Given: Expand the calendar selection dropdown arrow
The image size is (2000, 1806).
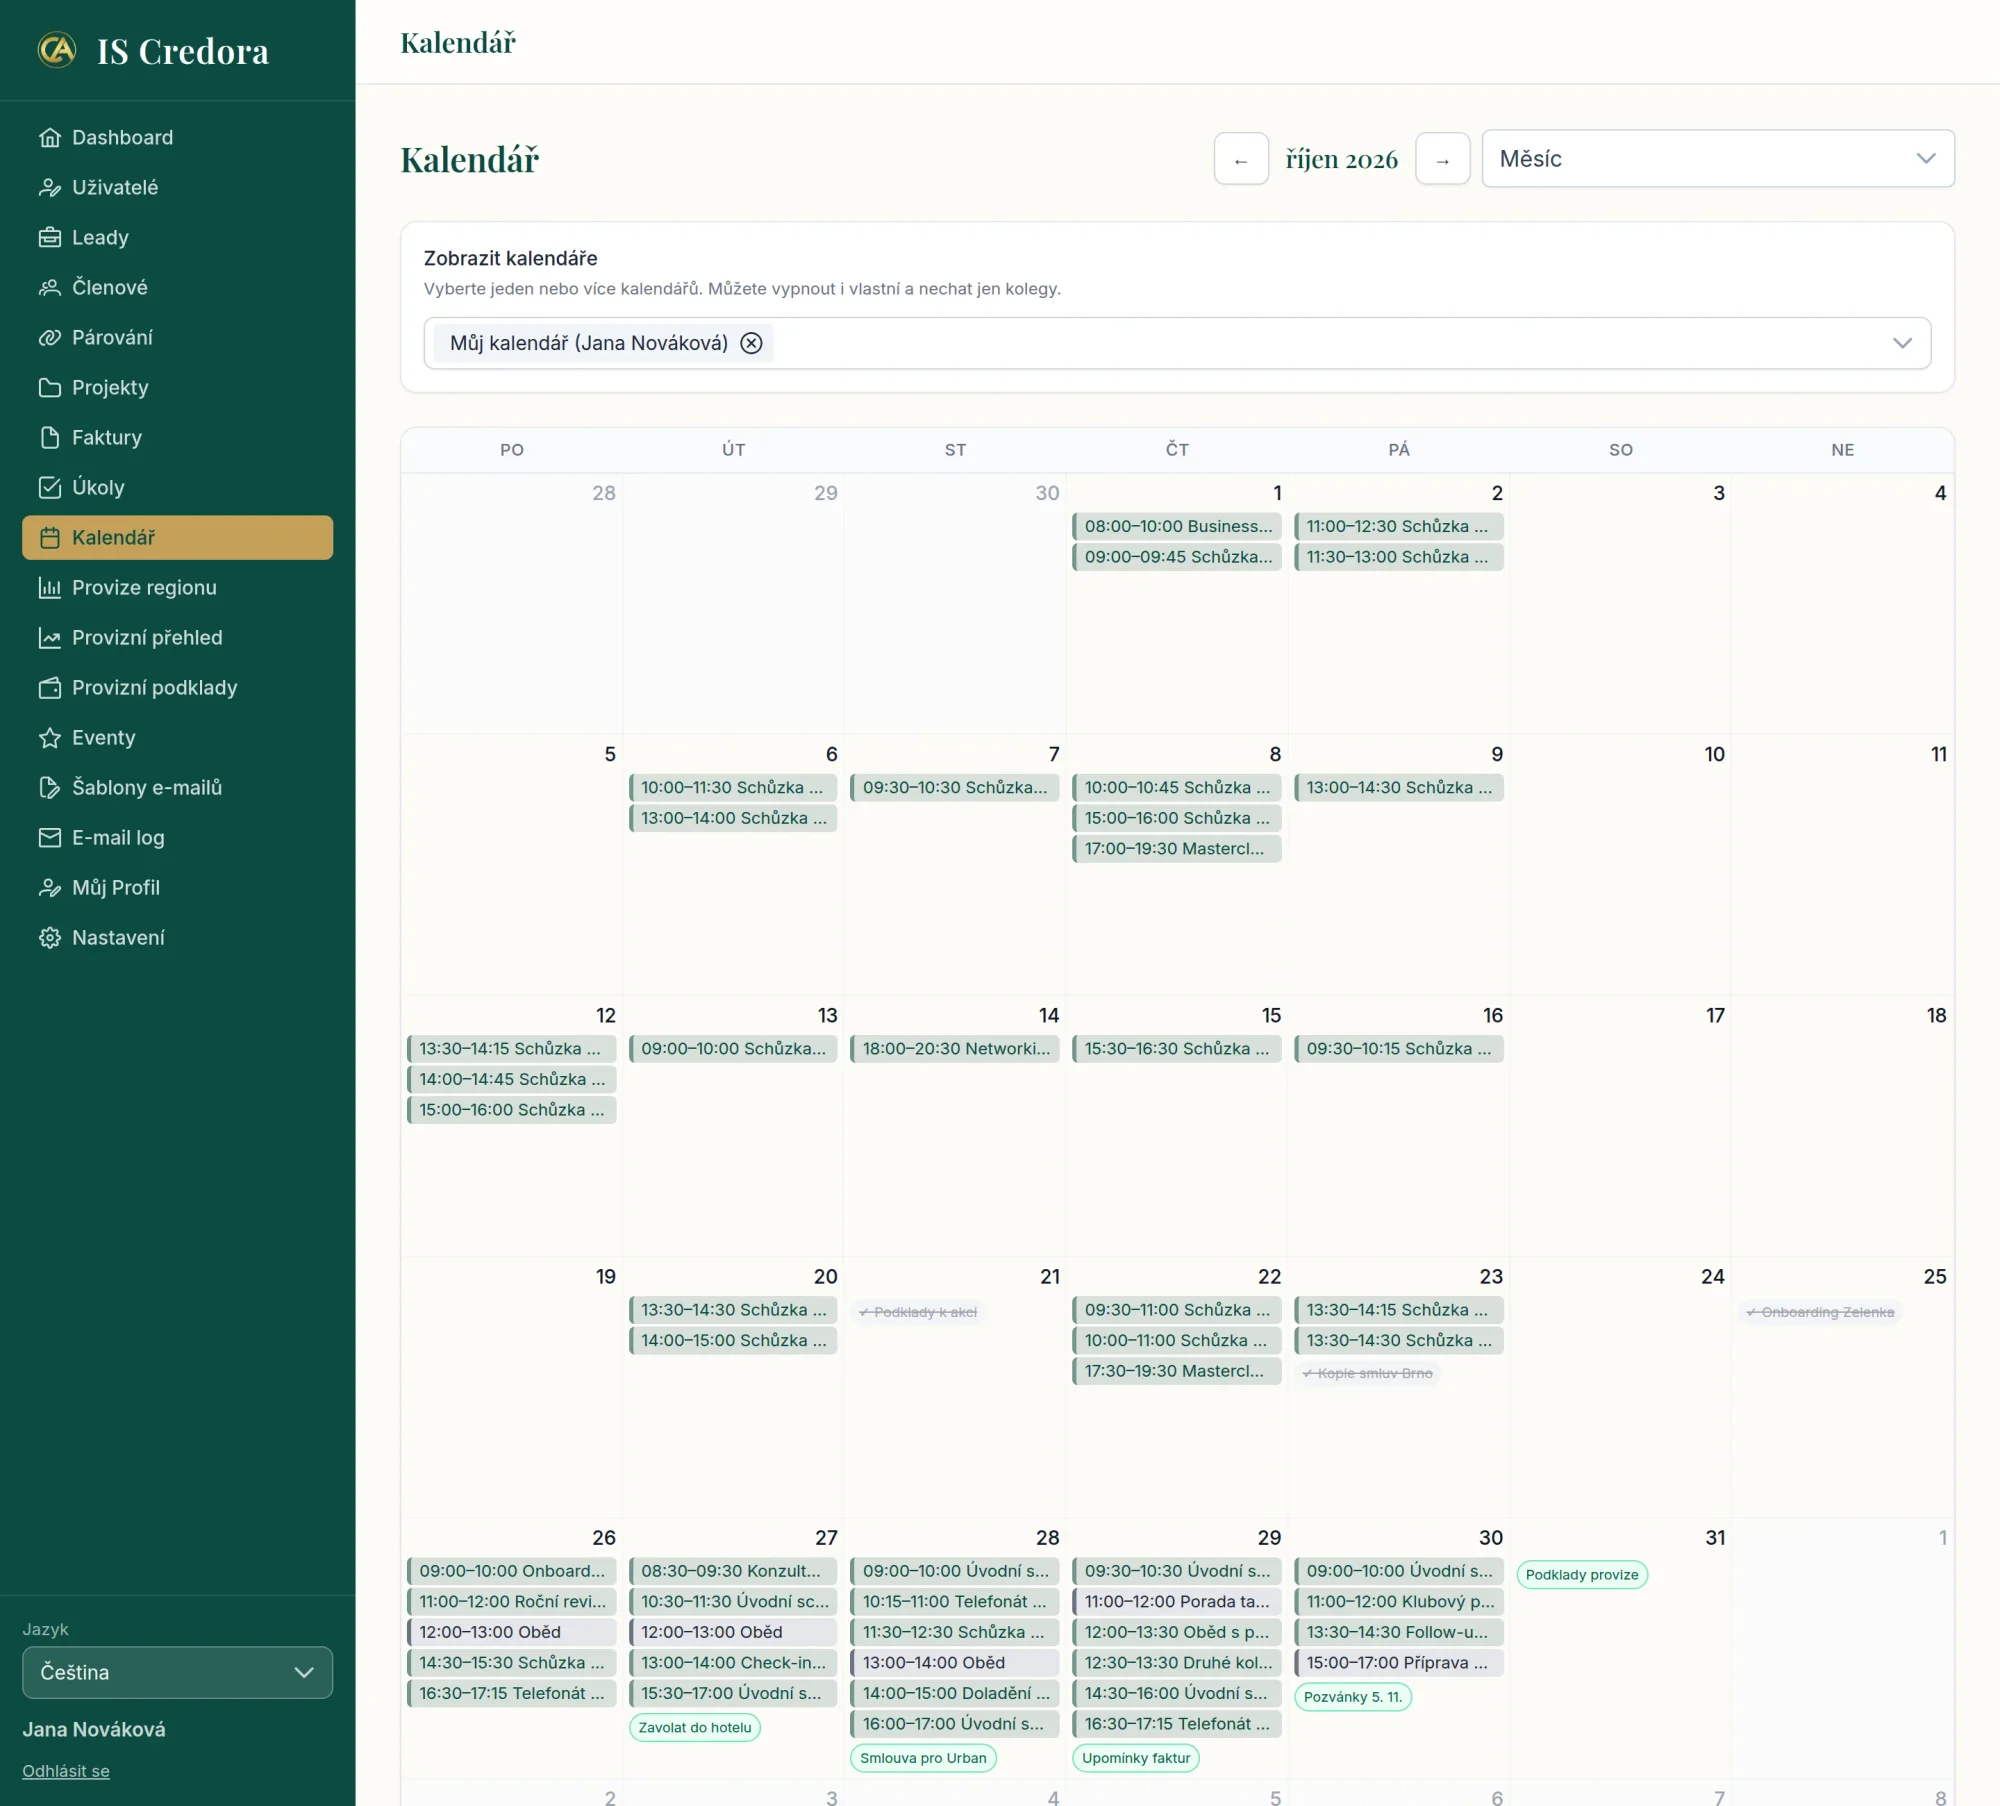Looking at the screenshot, I should click(1902, 343).
